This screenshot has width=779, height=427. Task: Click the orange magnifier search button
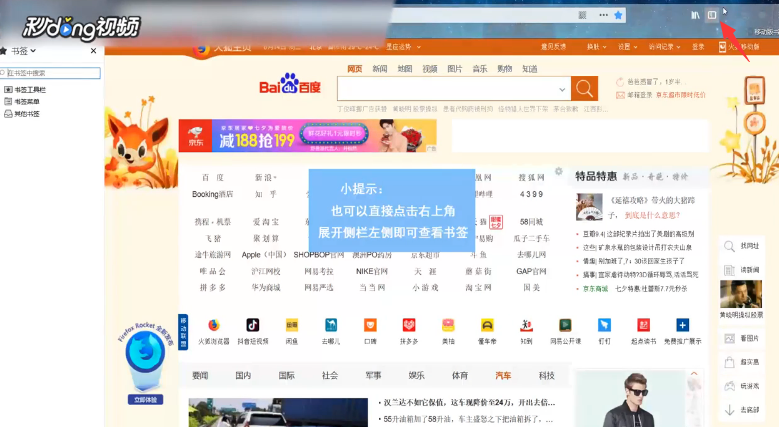point(584,89)
